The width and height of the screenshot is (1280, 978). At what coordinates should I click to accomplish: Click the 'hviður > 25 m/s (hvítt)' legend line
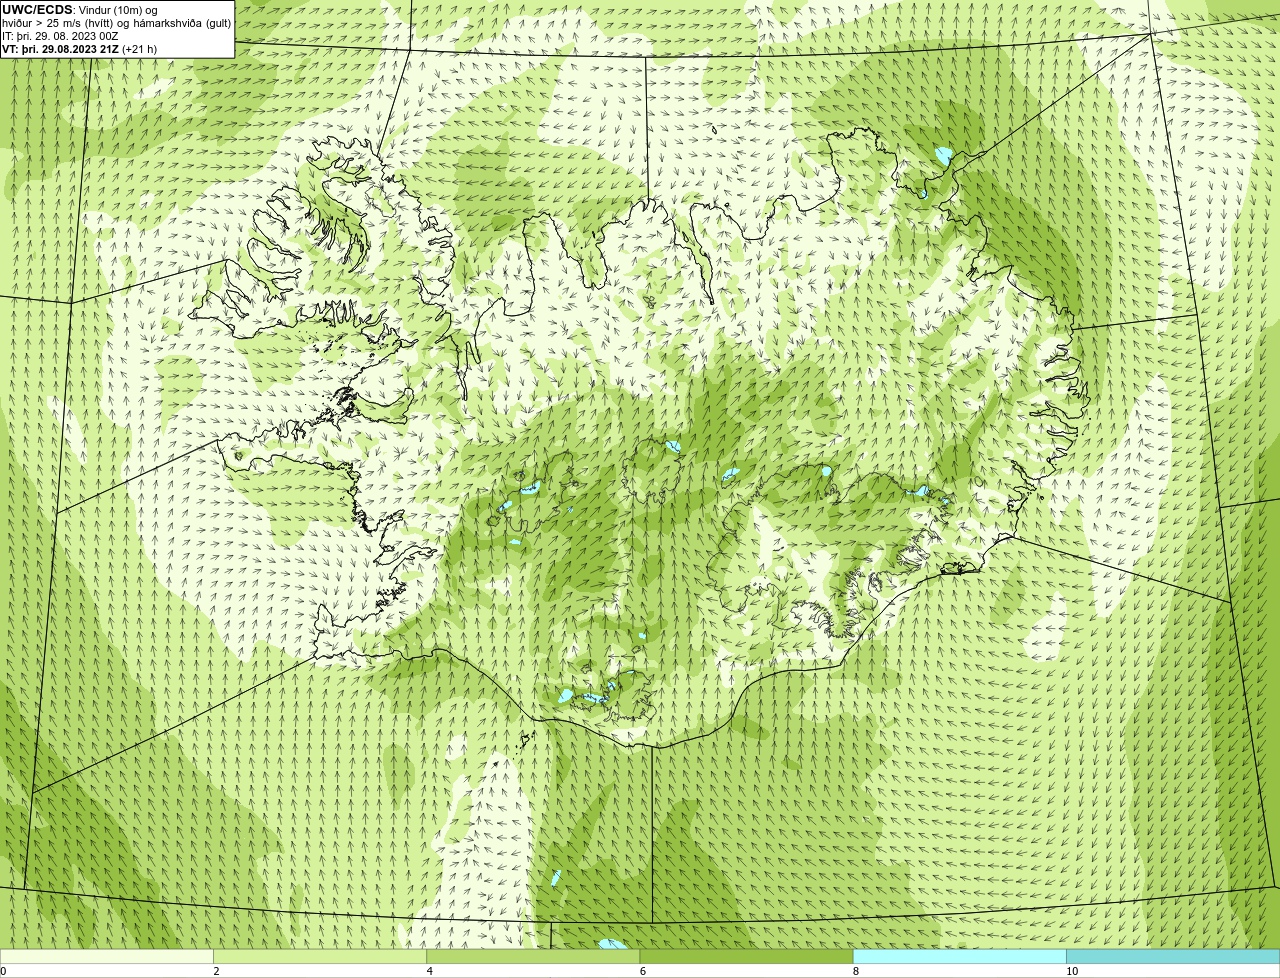pyautogui.click(x=116, y=22)
